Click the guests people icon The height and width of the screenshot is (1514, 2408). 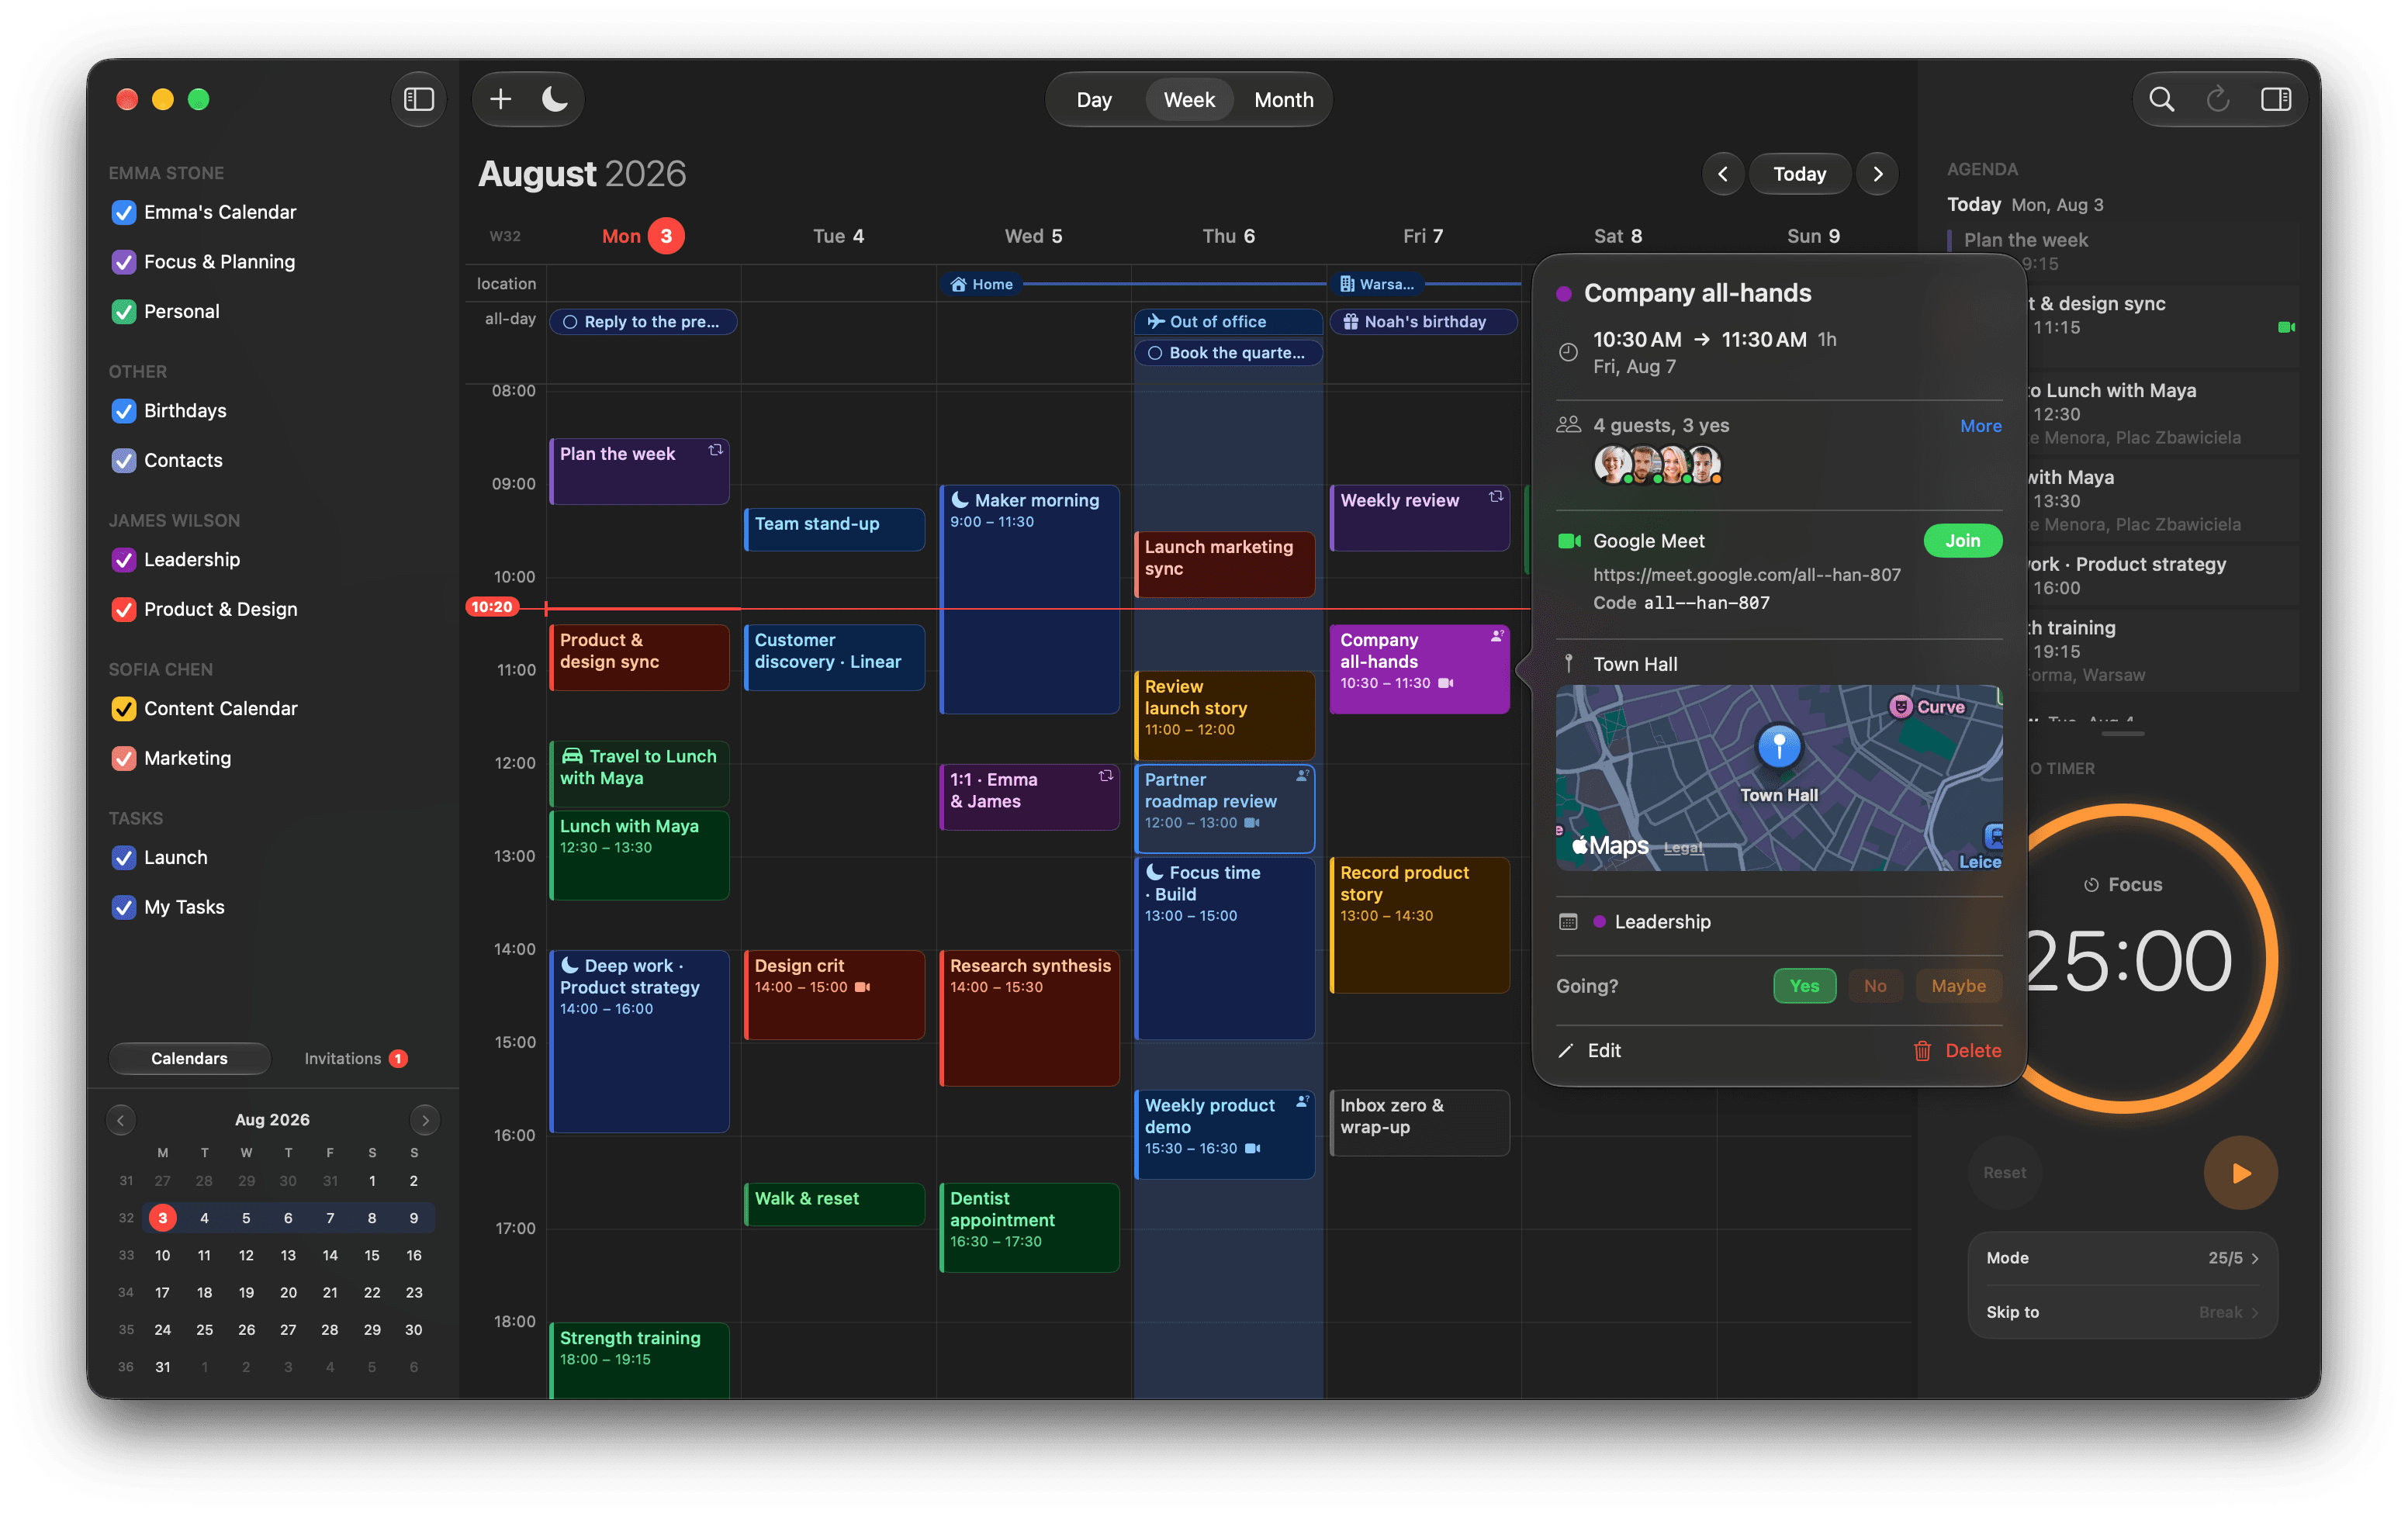coord(1568,425)
